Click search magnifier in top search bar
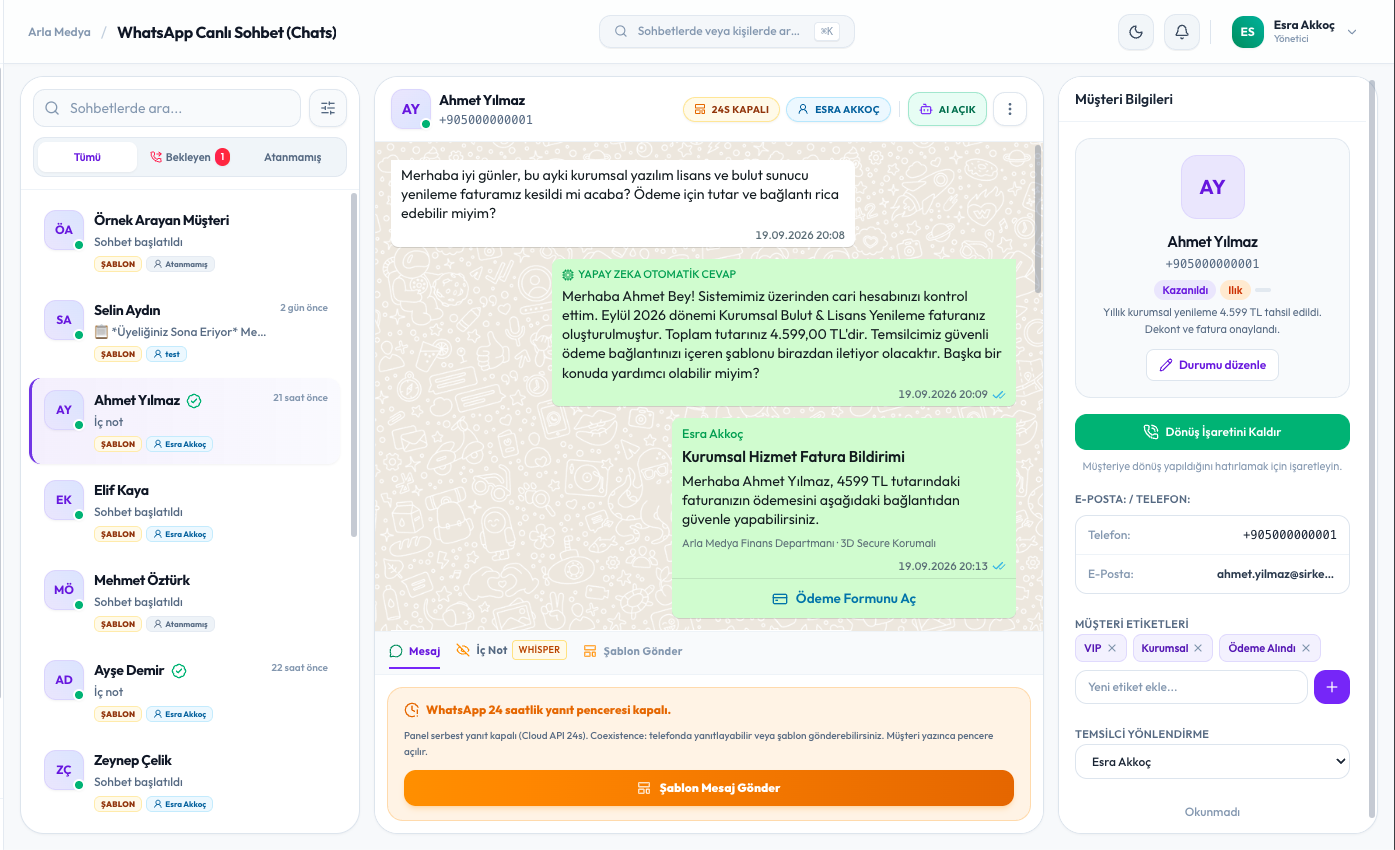Screen dimensions: 1395x850 [621, 31]
